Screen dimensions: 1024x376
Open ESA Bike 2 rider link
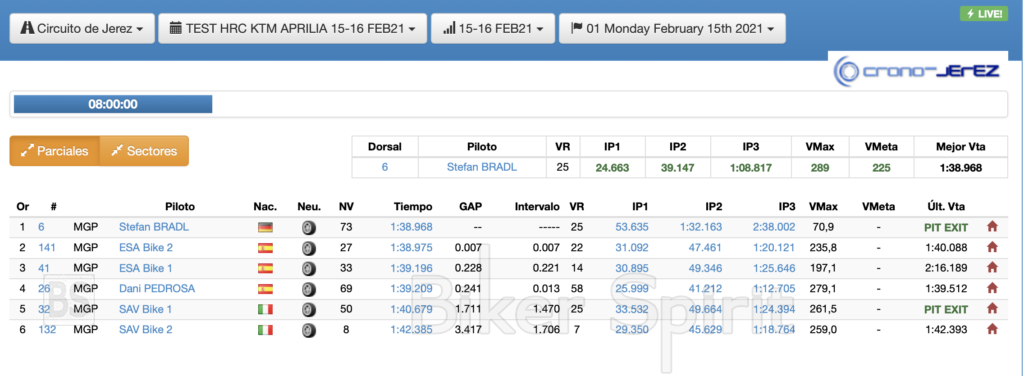[146, 247]
